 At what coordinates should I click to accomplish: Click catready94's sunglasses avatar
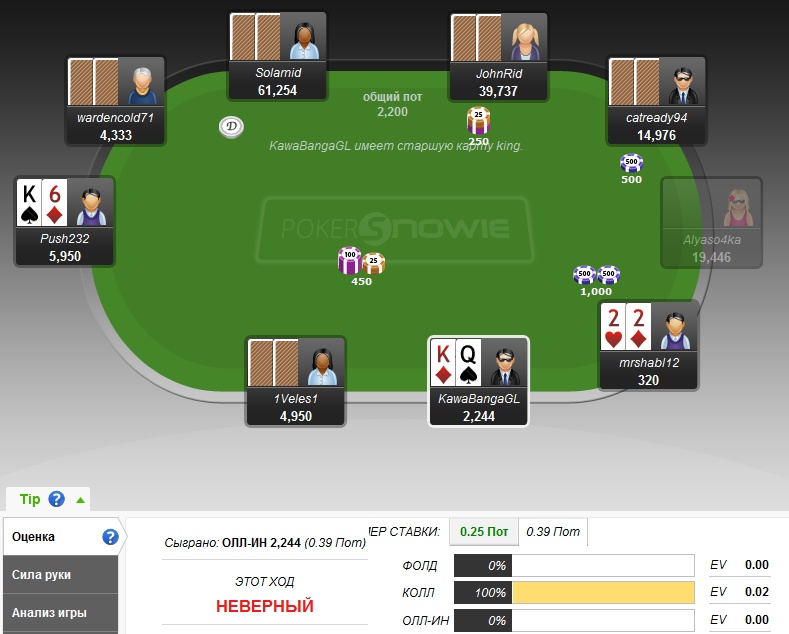(682, 82)
